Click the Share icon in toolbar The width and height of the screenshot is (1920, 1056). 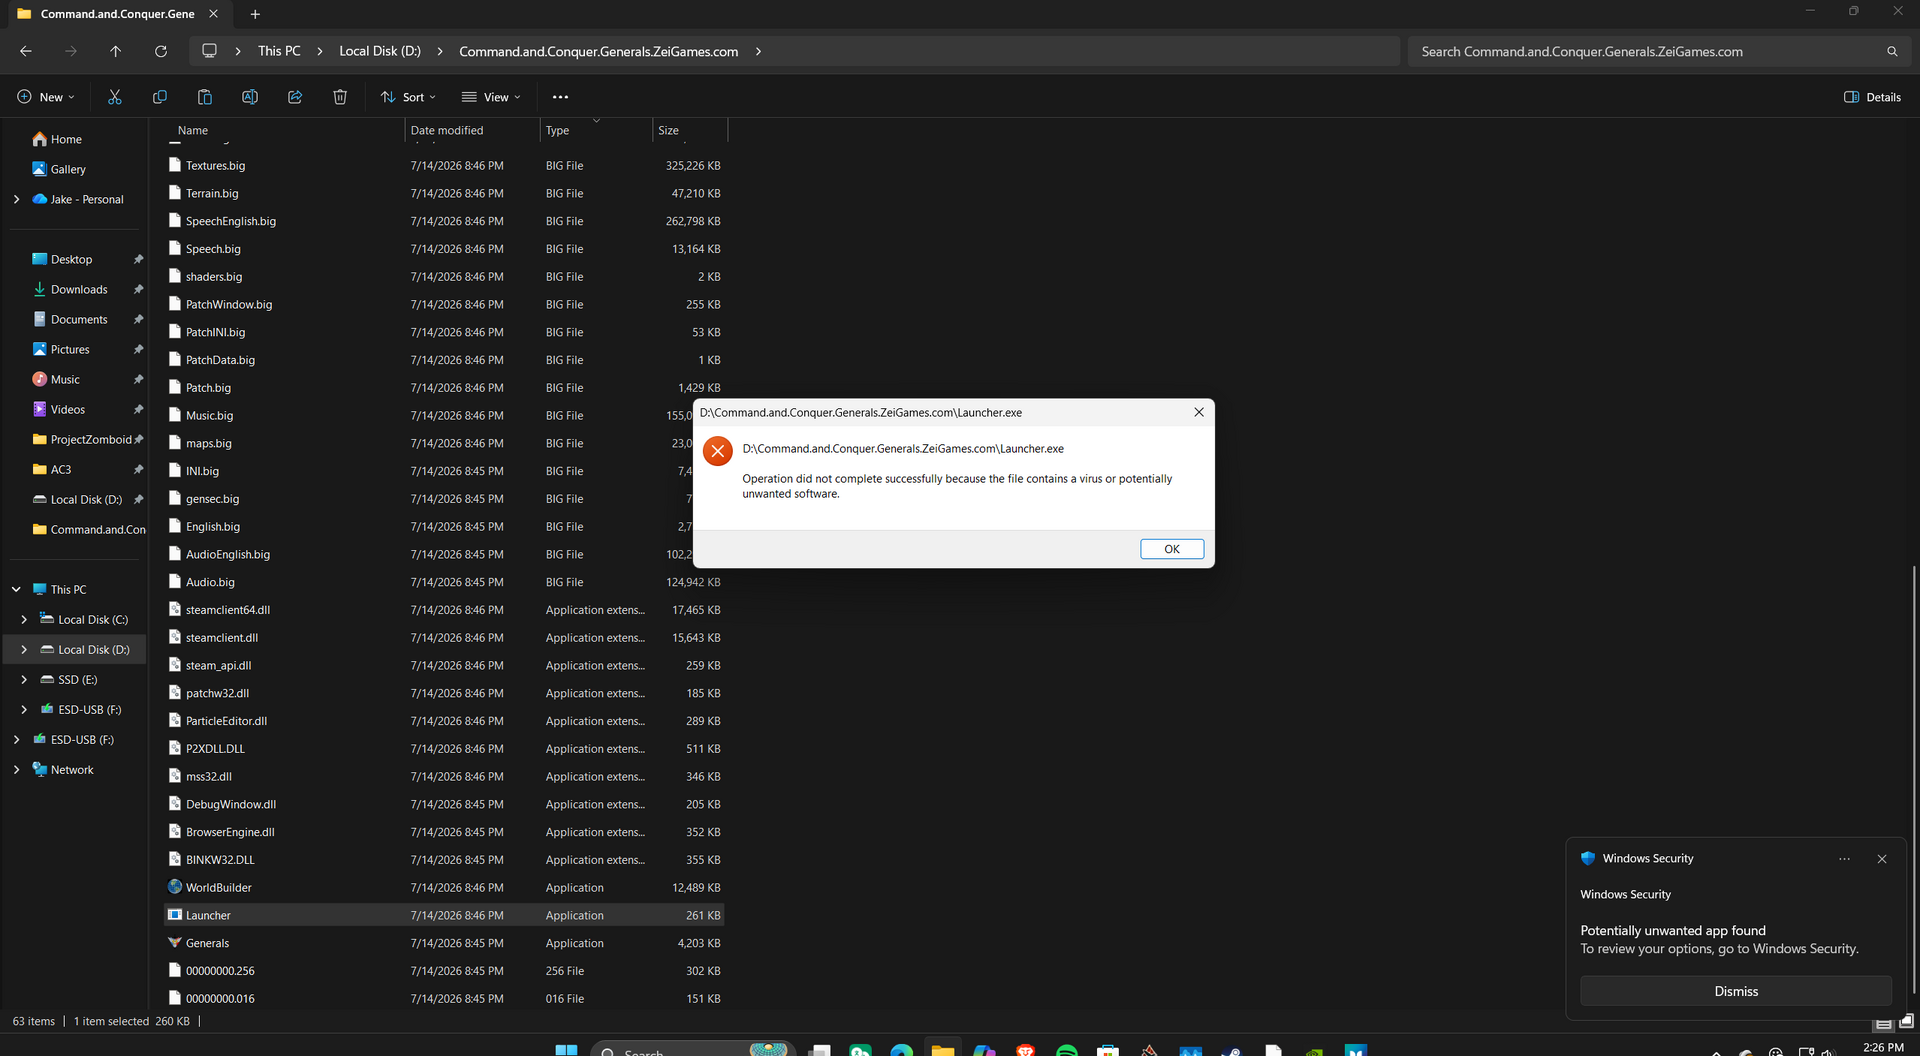click(x=295, y=97)
